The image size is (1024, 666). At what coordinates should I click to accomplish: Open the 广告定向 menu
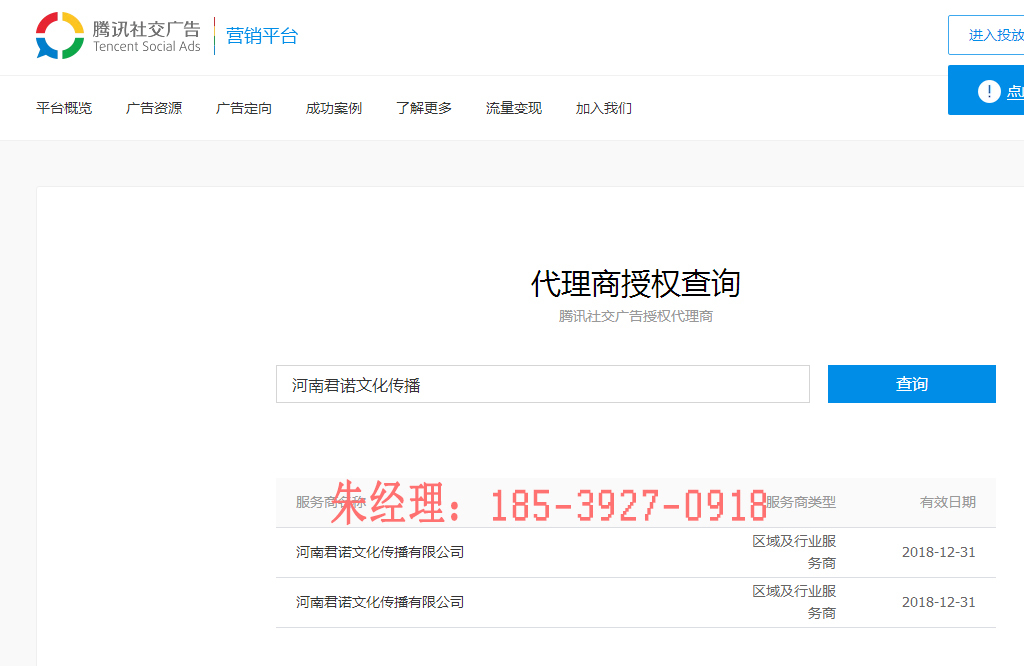coord(244,108)
